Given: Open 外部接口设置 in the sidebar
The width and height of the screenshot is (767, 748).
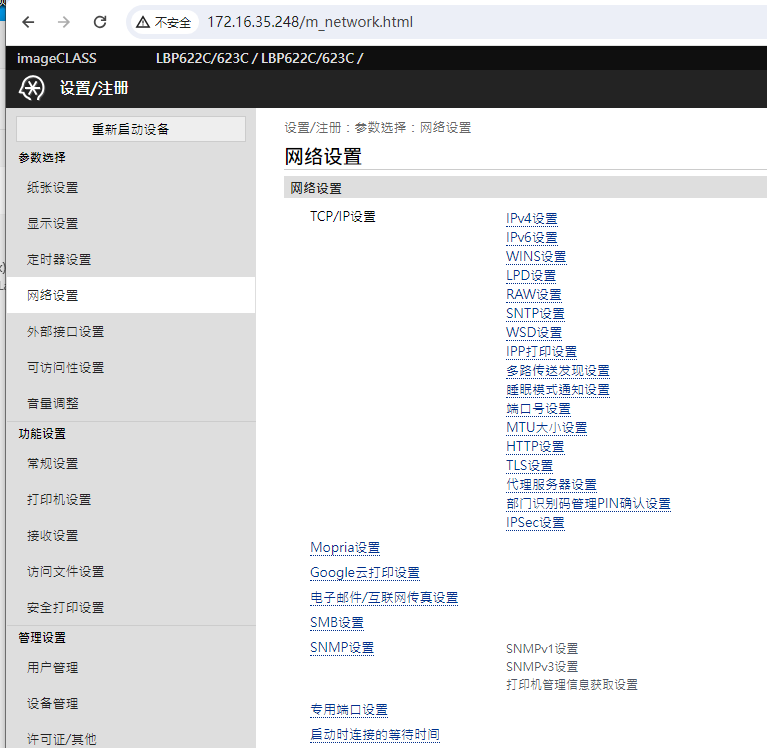Looking at the screenshot, I should 66,332.
